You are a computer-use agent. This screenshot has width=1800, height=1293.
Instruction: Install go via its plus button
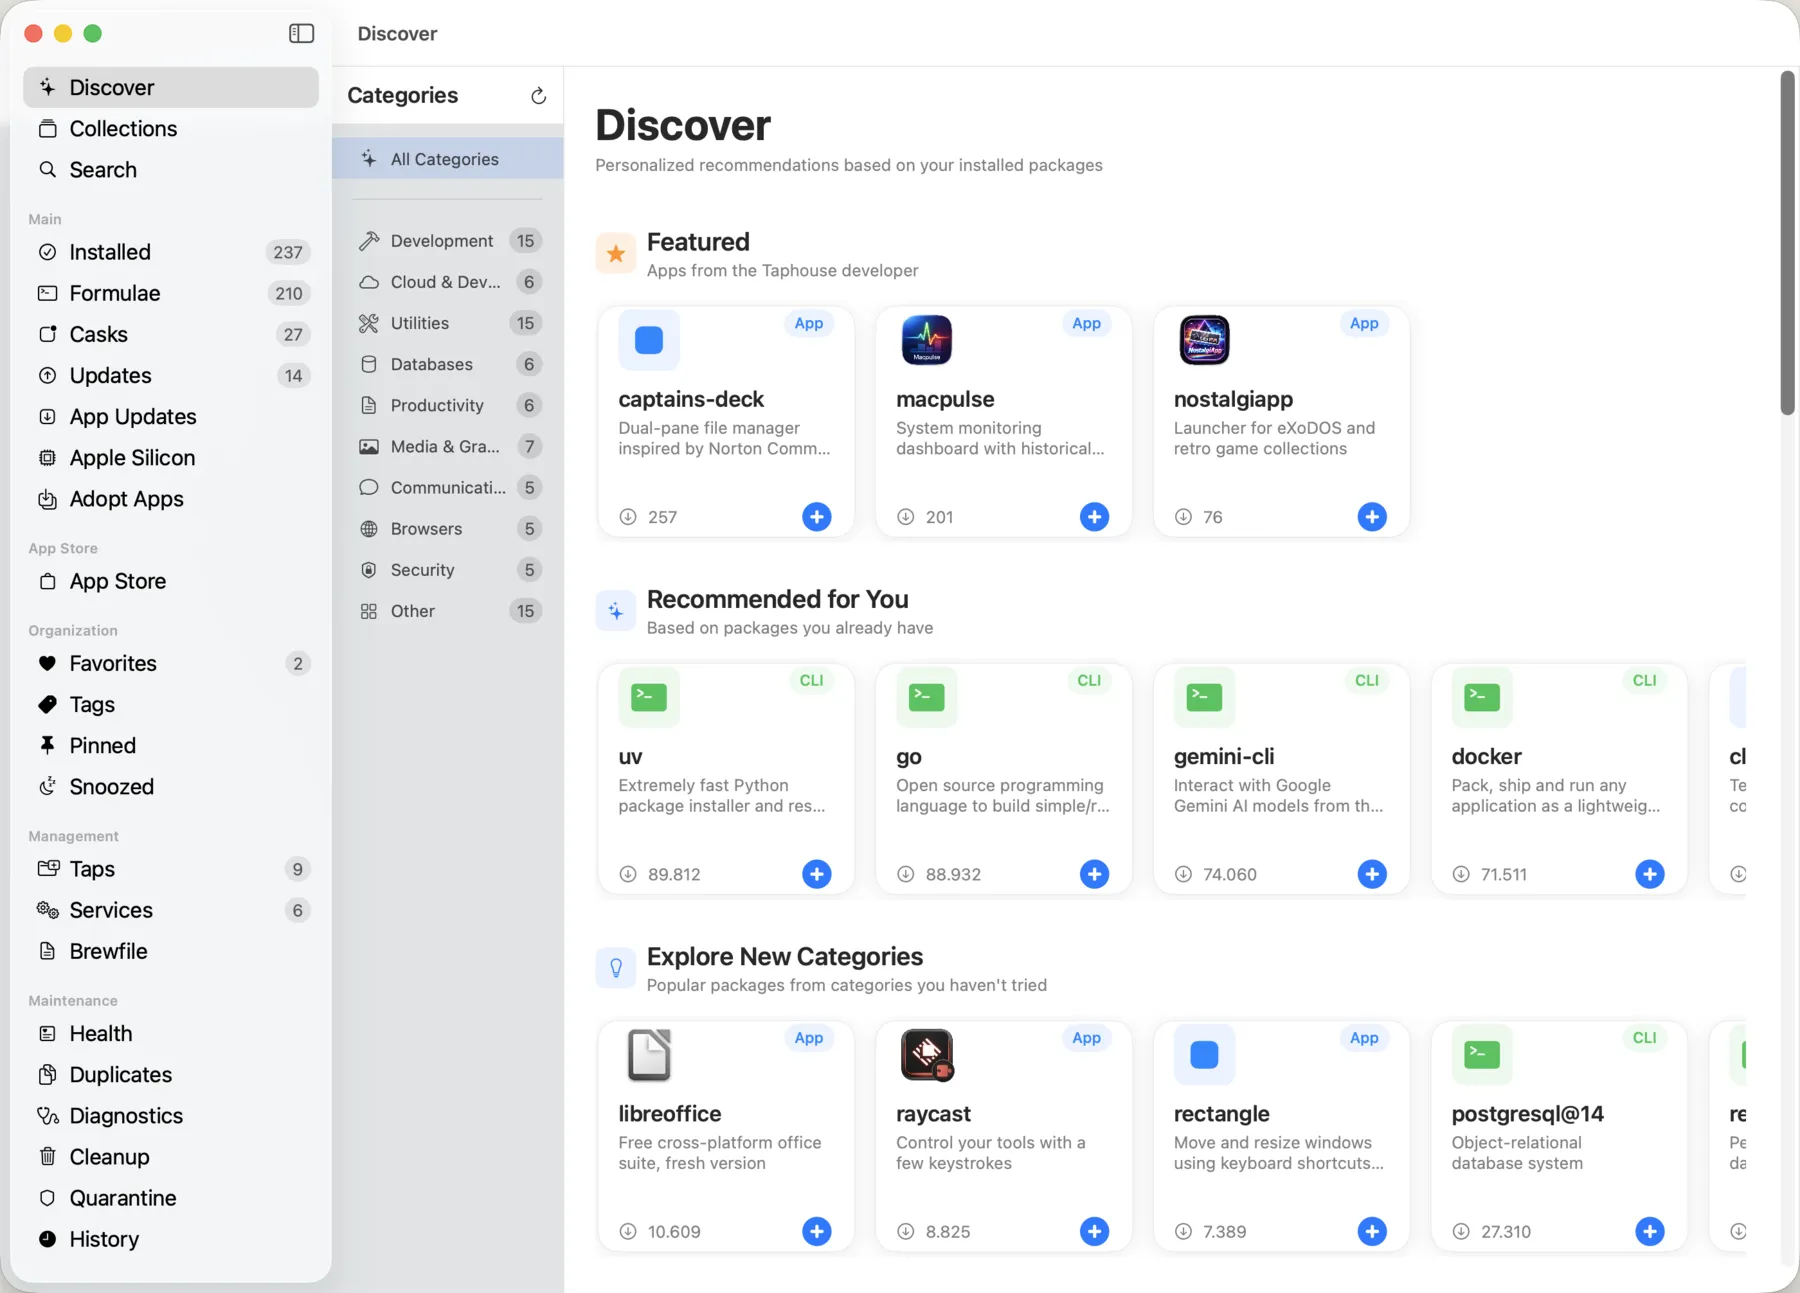click(1095, 874)
